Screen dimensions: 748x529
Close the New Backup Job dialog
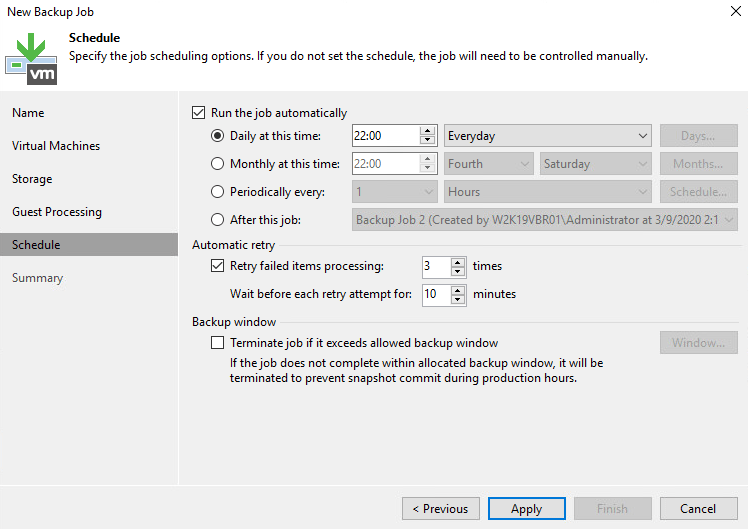[736, 11]
